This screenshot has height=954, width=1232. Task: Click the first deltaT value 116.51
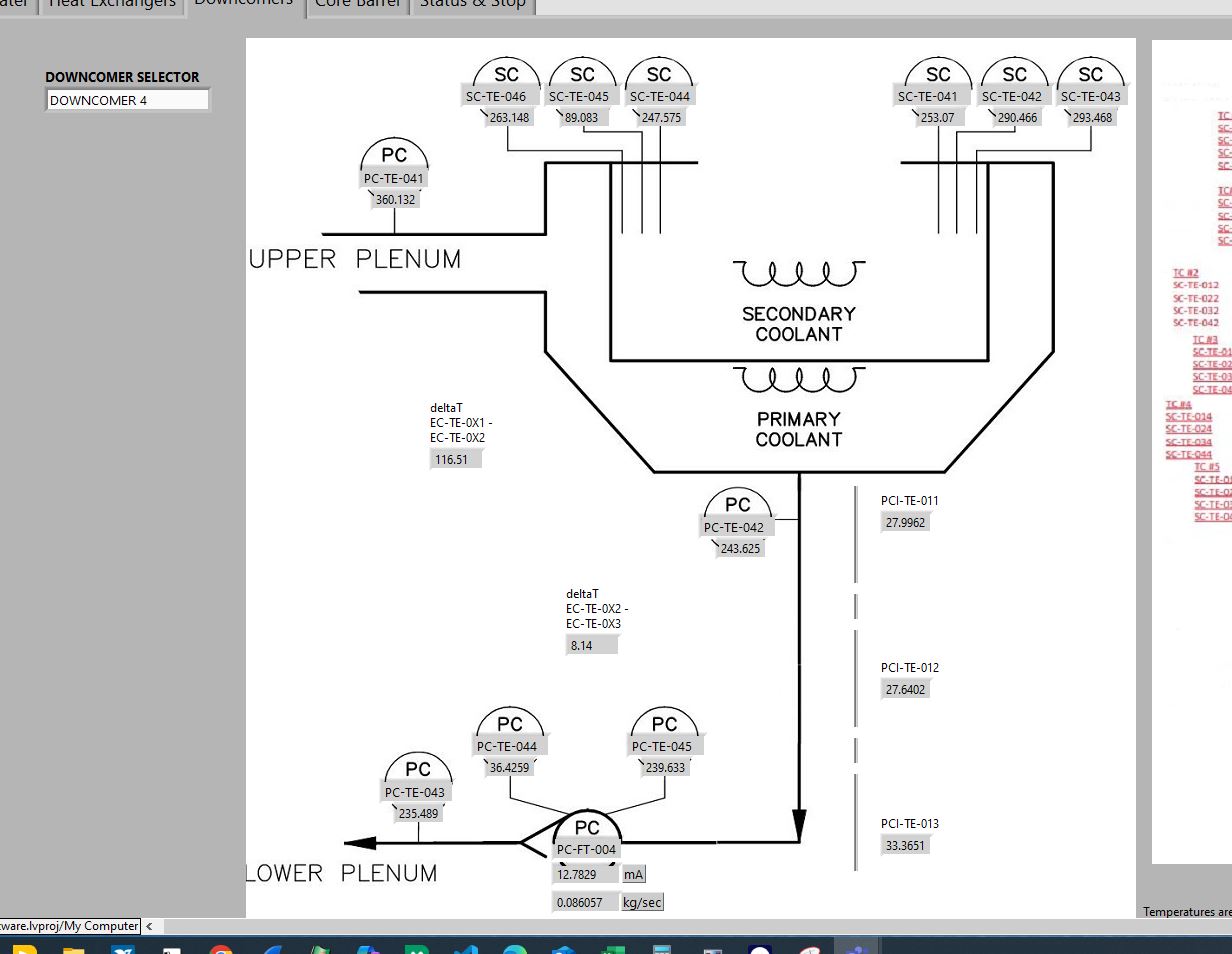pyautogui.click(x=455, y=459)
